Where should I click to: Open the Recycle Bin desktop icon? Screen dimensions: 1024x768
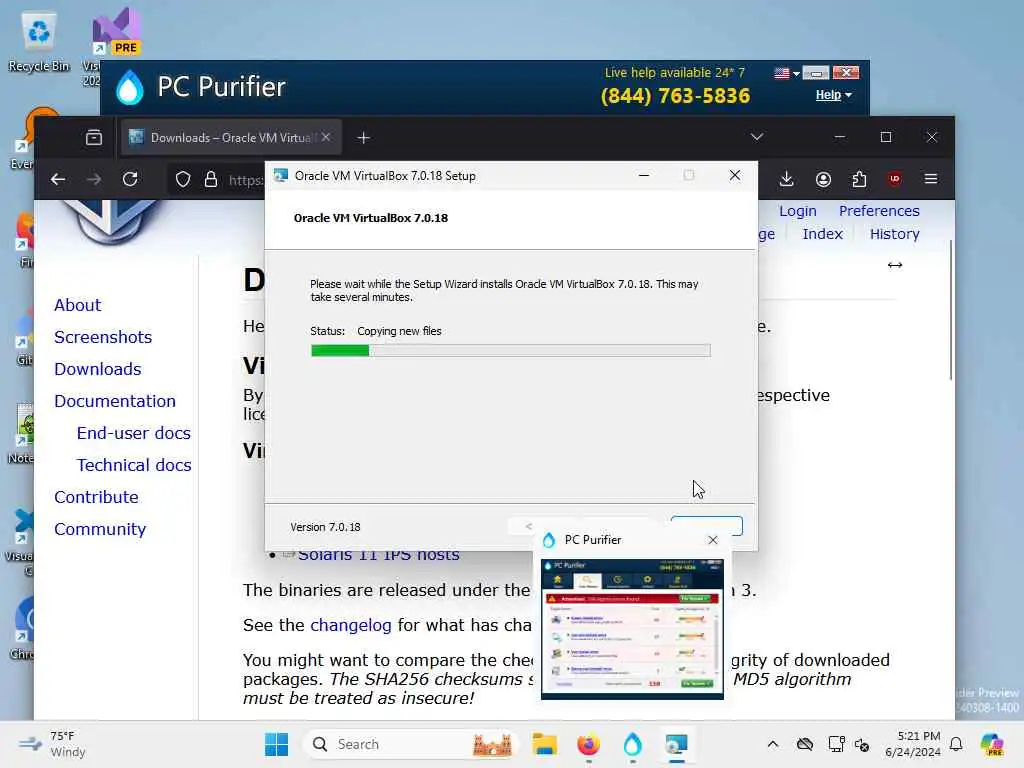tap(39, 41)
